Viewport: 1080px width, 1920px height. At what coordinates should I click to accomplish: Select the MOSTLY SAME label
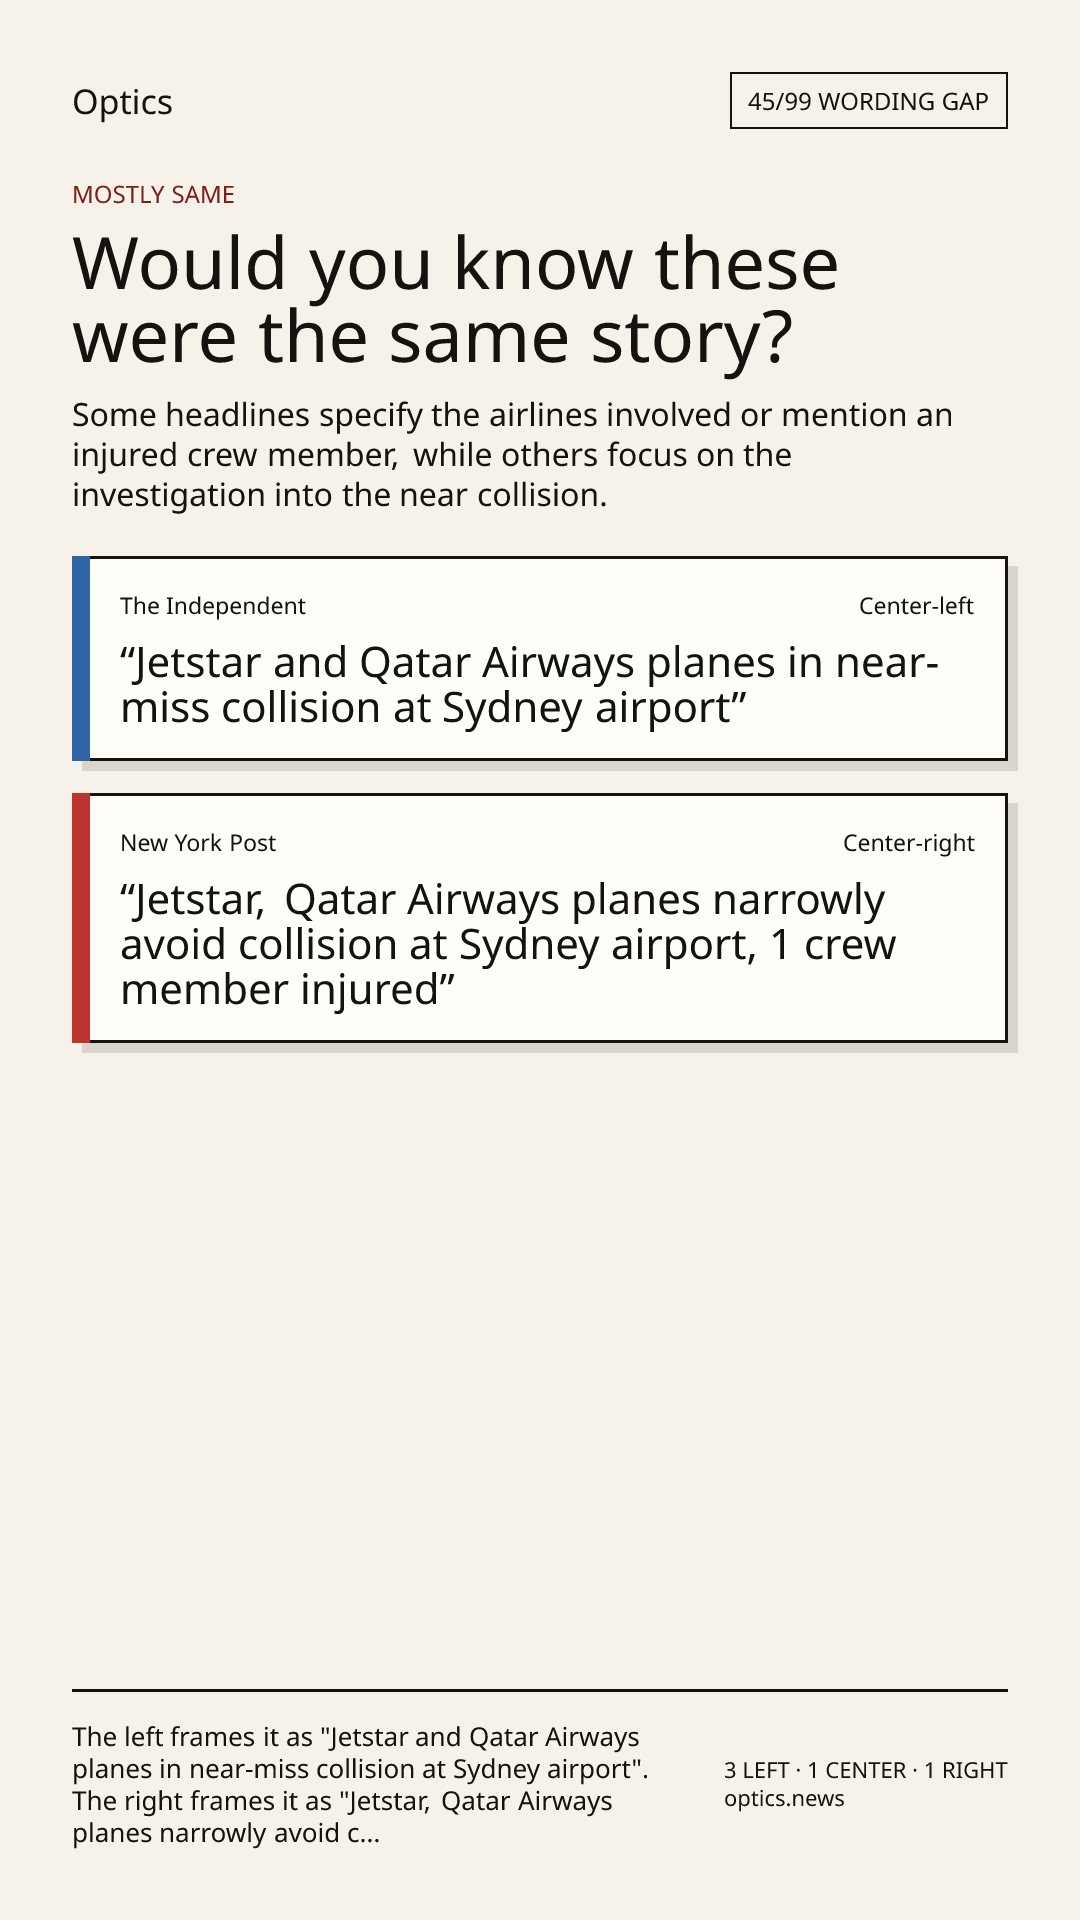click(x=153, y=194)
